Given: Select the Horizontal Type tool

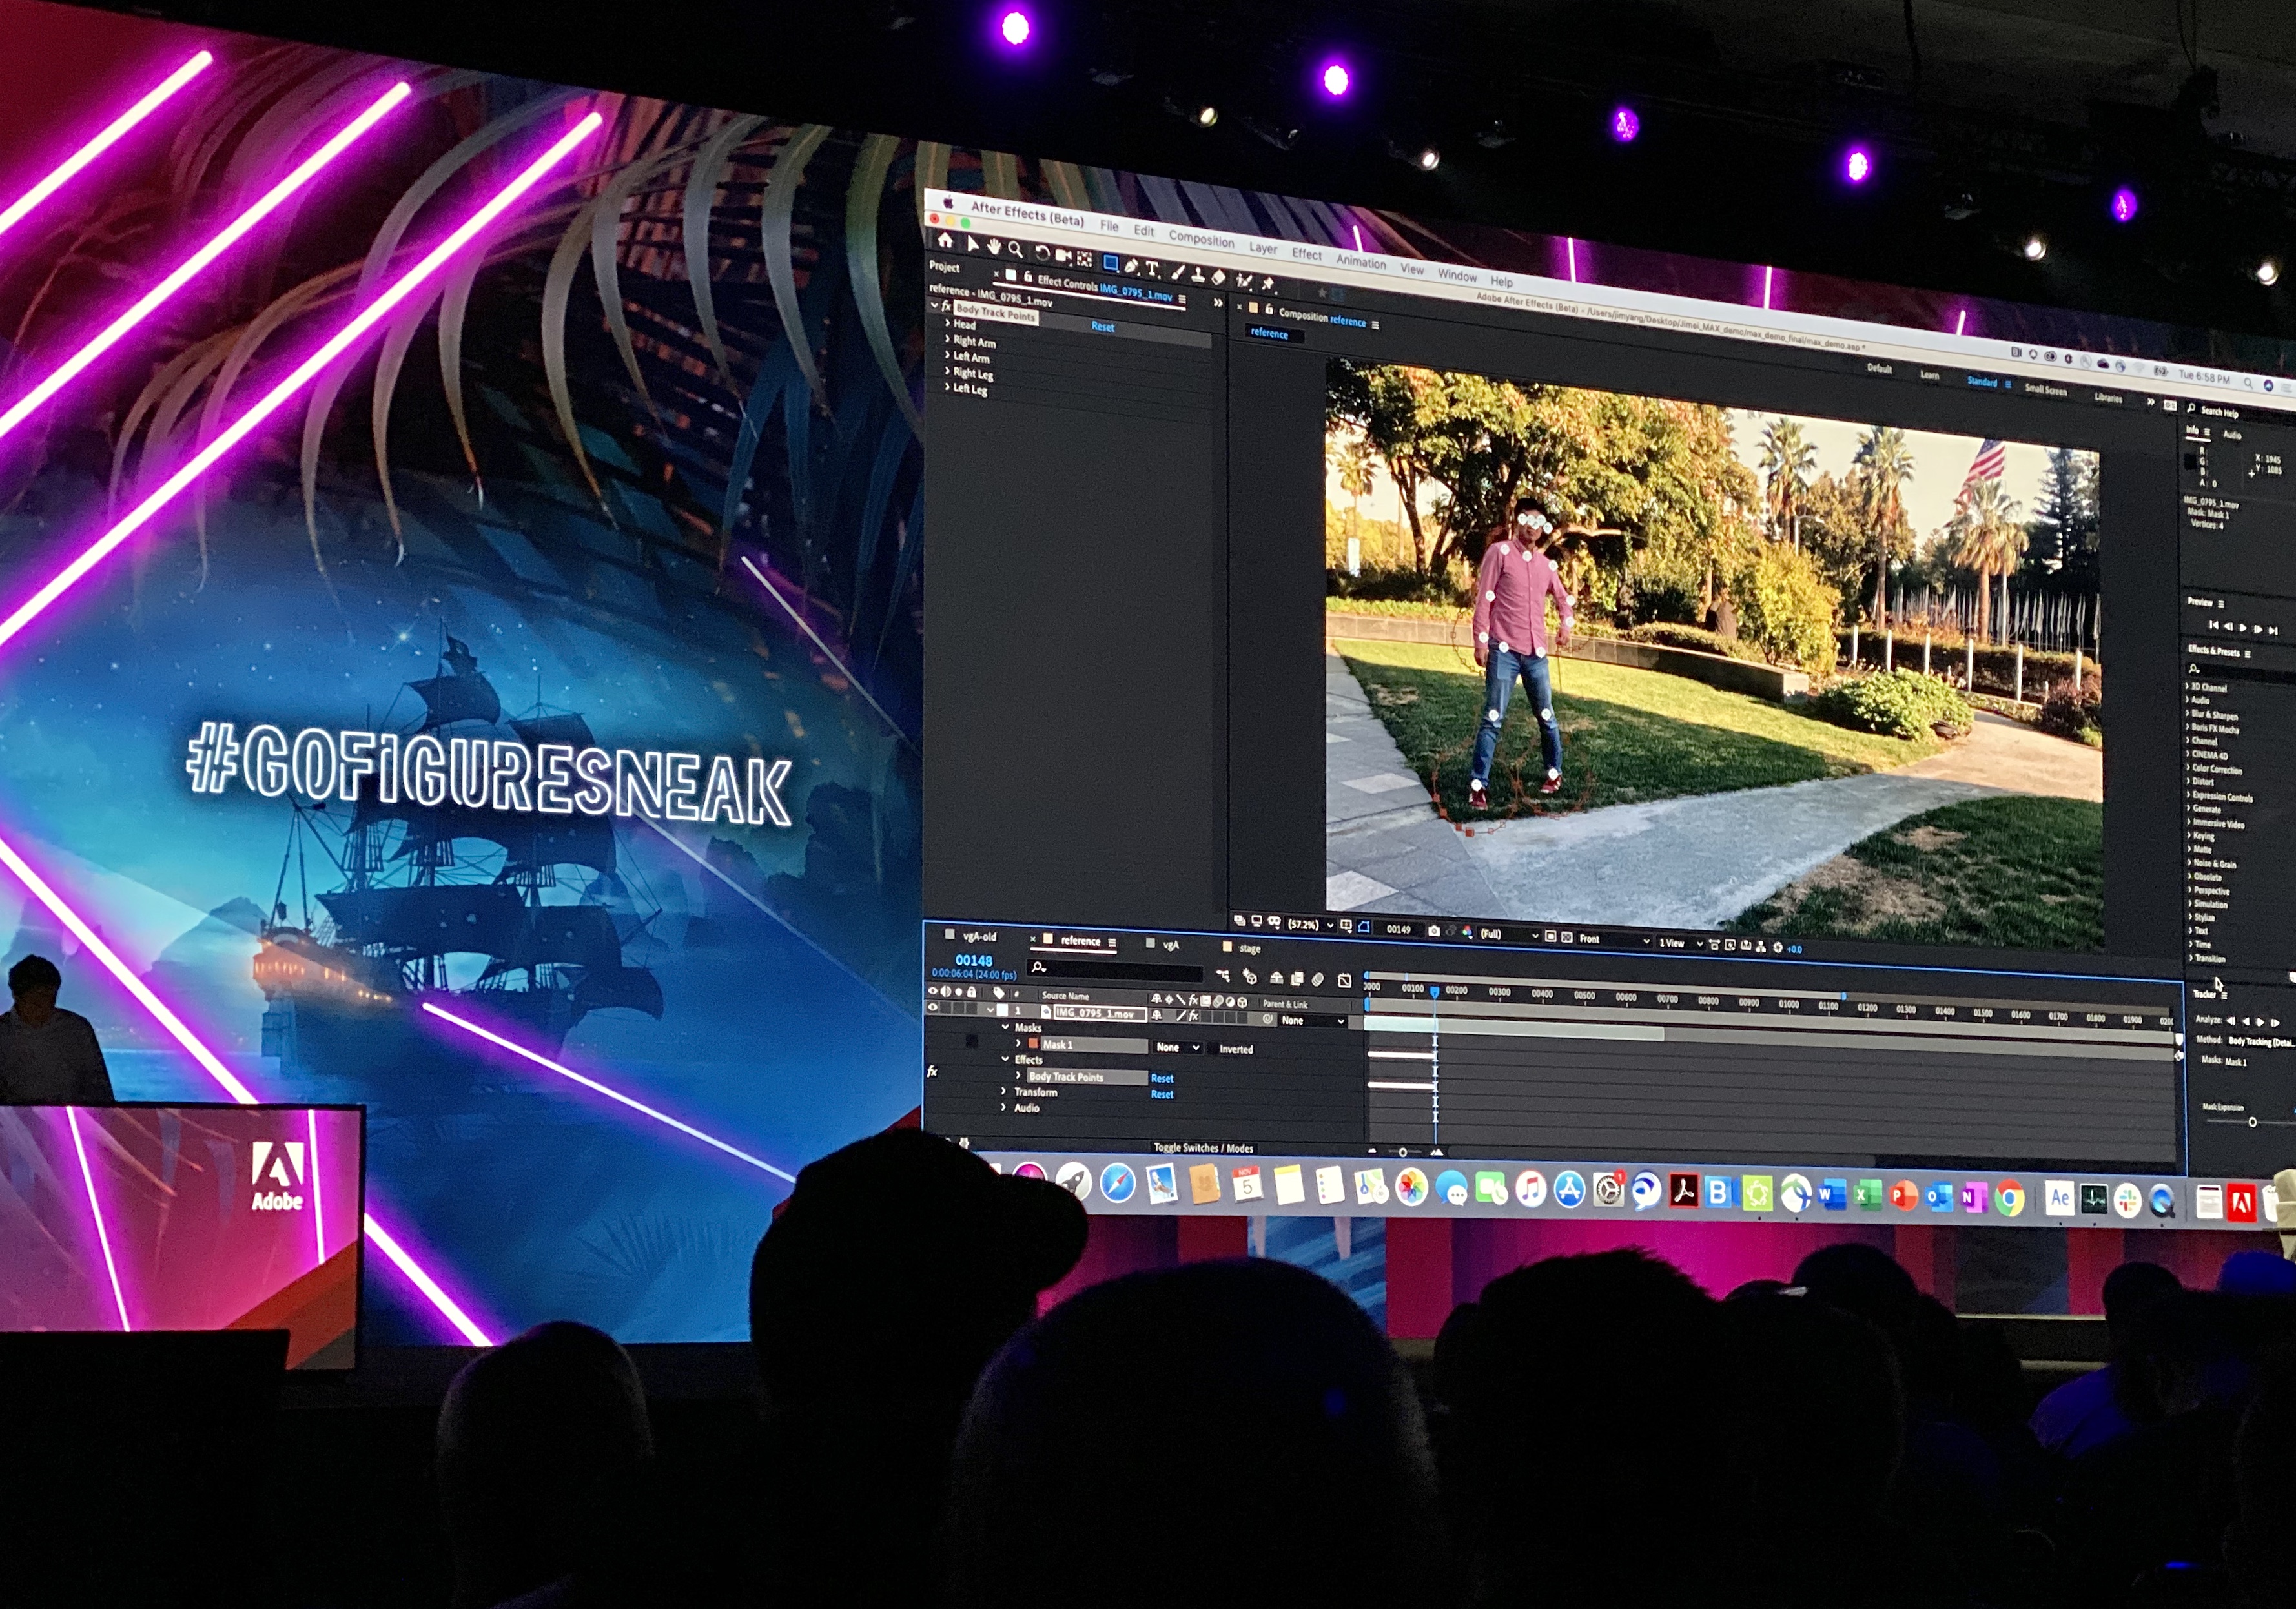Looking at the screenshot, I should (1152, 270).
